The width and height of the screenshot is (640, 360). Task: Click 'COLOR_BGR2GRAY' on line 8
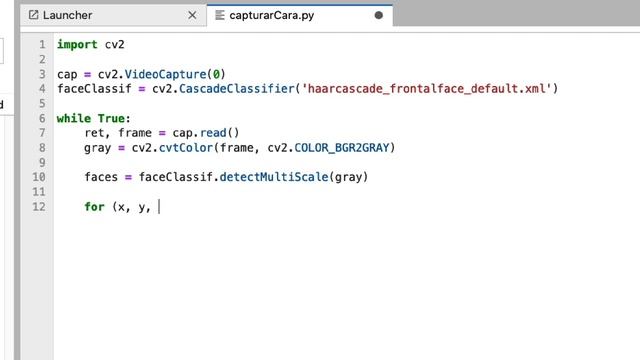click(x=342, y=148)
